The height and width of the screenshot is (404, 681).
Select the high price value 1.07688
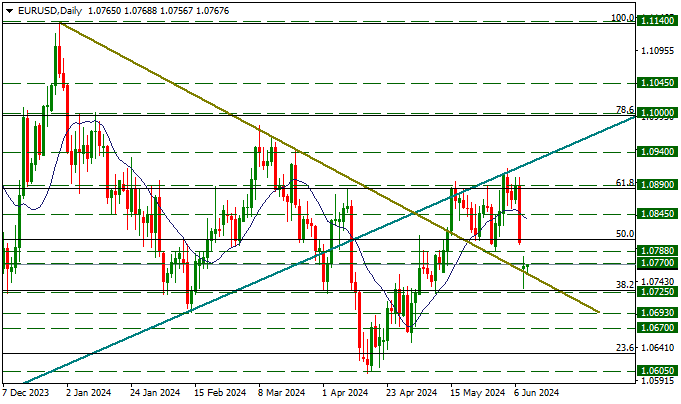pos(141,11)
